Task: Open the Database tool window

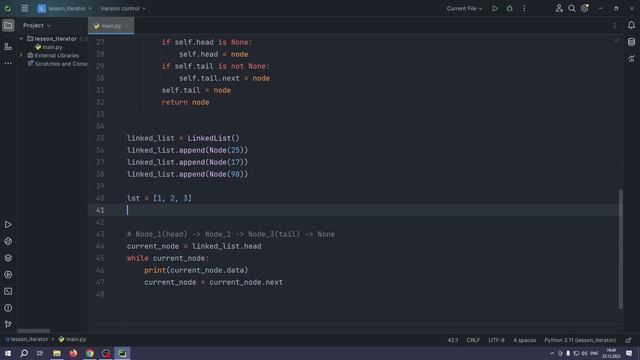Action: 631,42
